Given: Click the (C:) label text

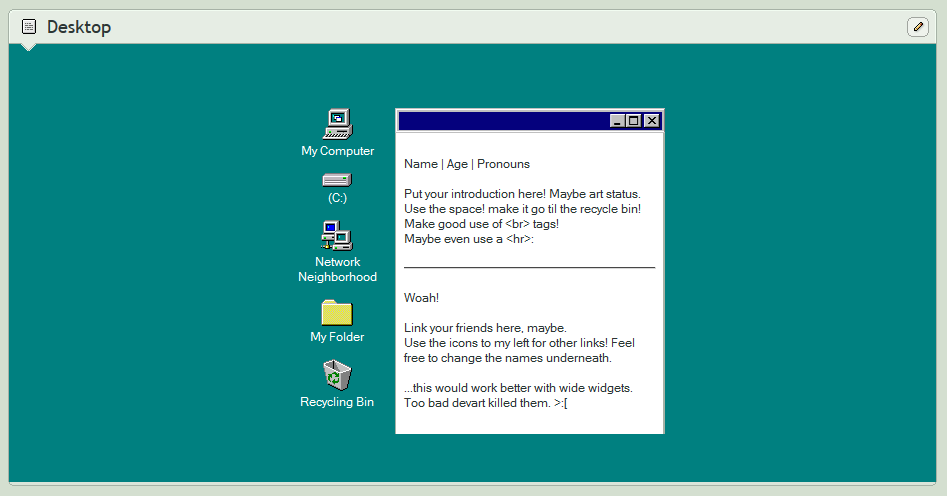Looking at the screenshot, I should click(x=337, y=198).
